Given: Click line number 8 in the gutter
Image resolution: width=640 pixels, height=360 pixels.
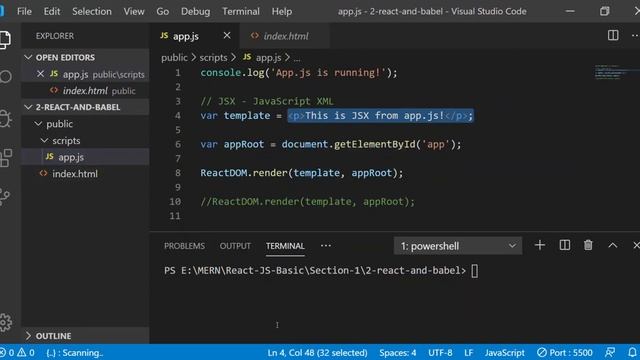Looking at the screenshot, I should tap(178, 173).
